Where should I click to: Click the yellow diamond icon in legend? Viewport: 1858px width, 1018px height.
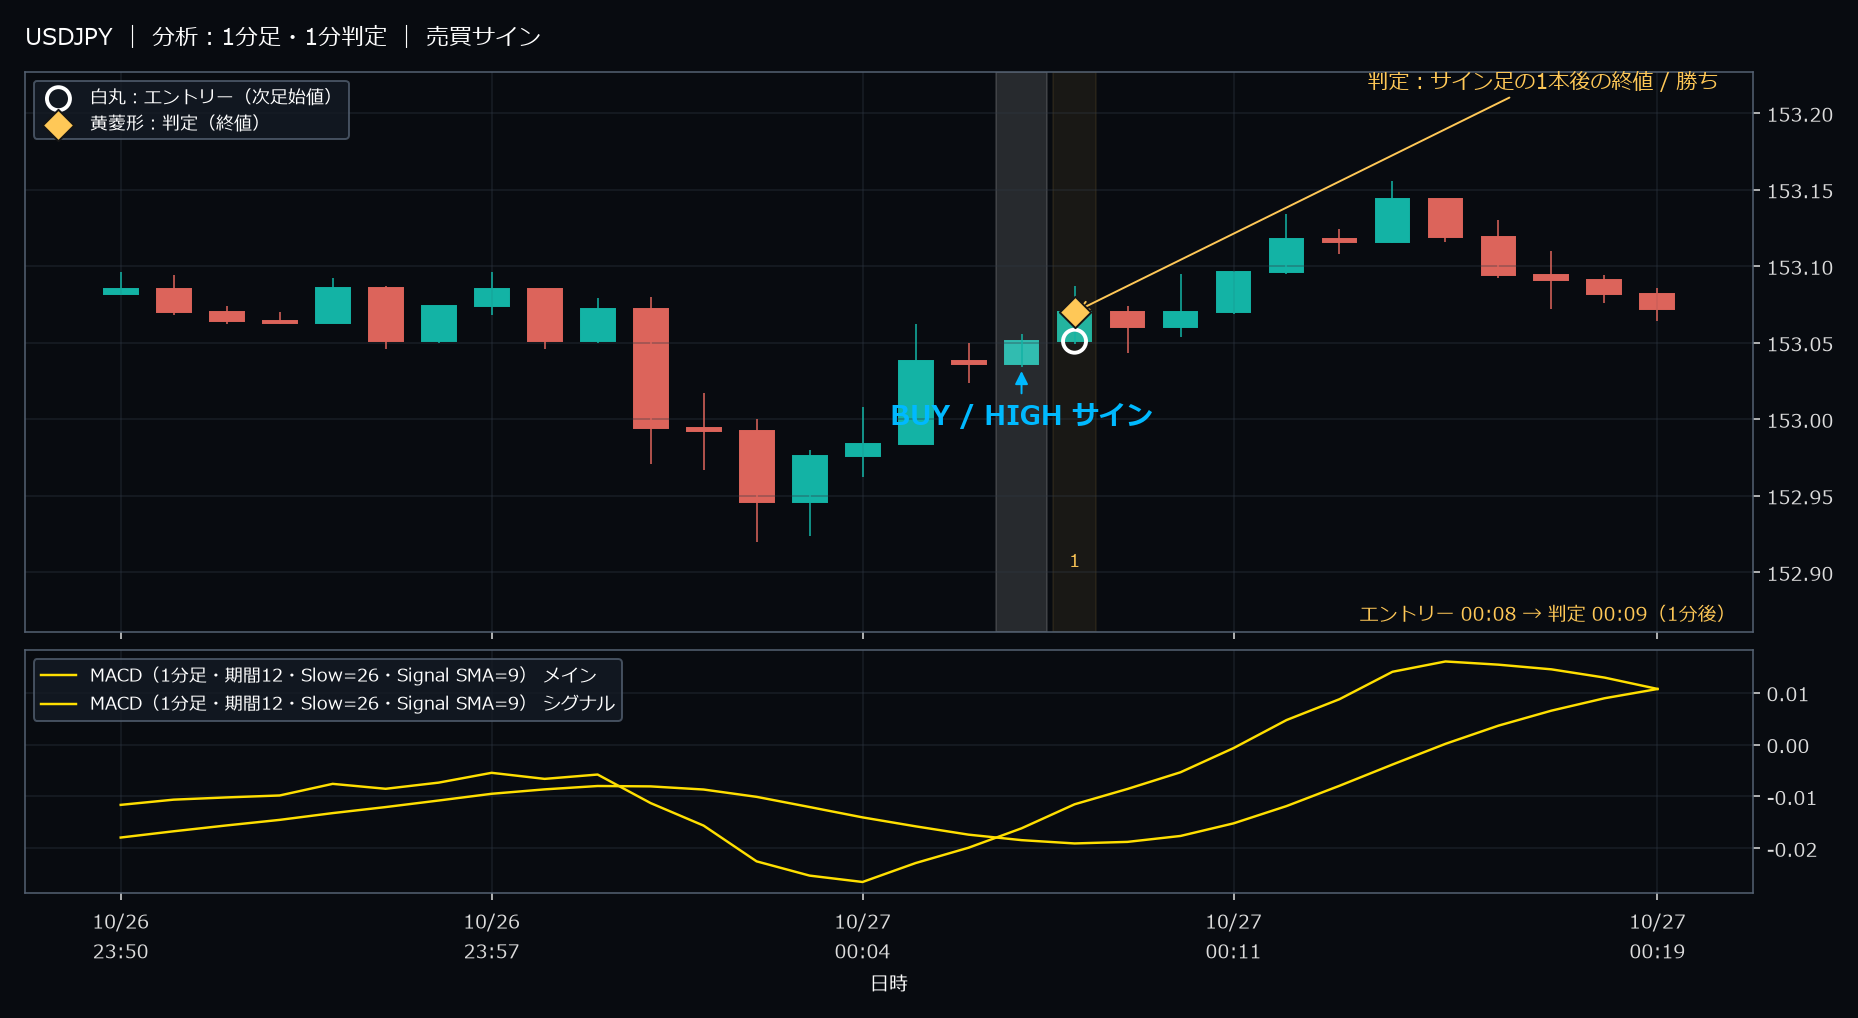point(59,125)
